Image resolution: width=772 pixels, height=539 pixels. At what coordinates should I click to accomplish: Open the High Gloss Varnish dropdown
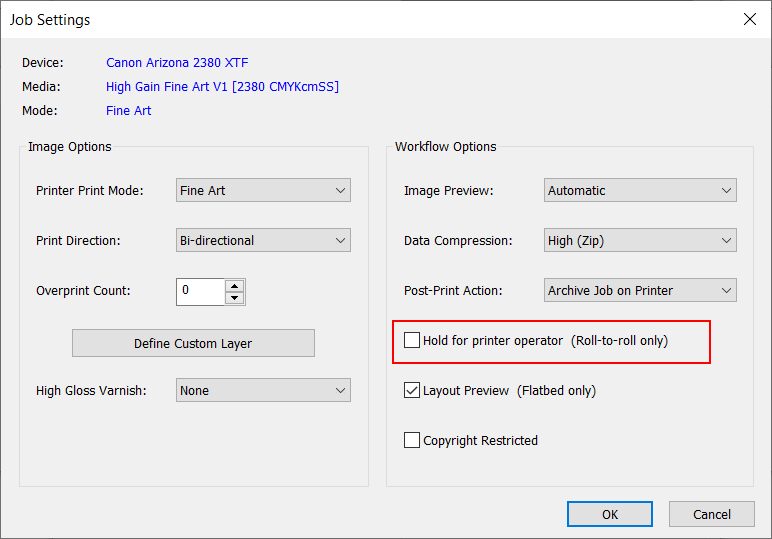click(263, 390)
